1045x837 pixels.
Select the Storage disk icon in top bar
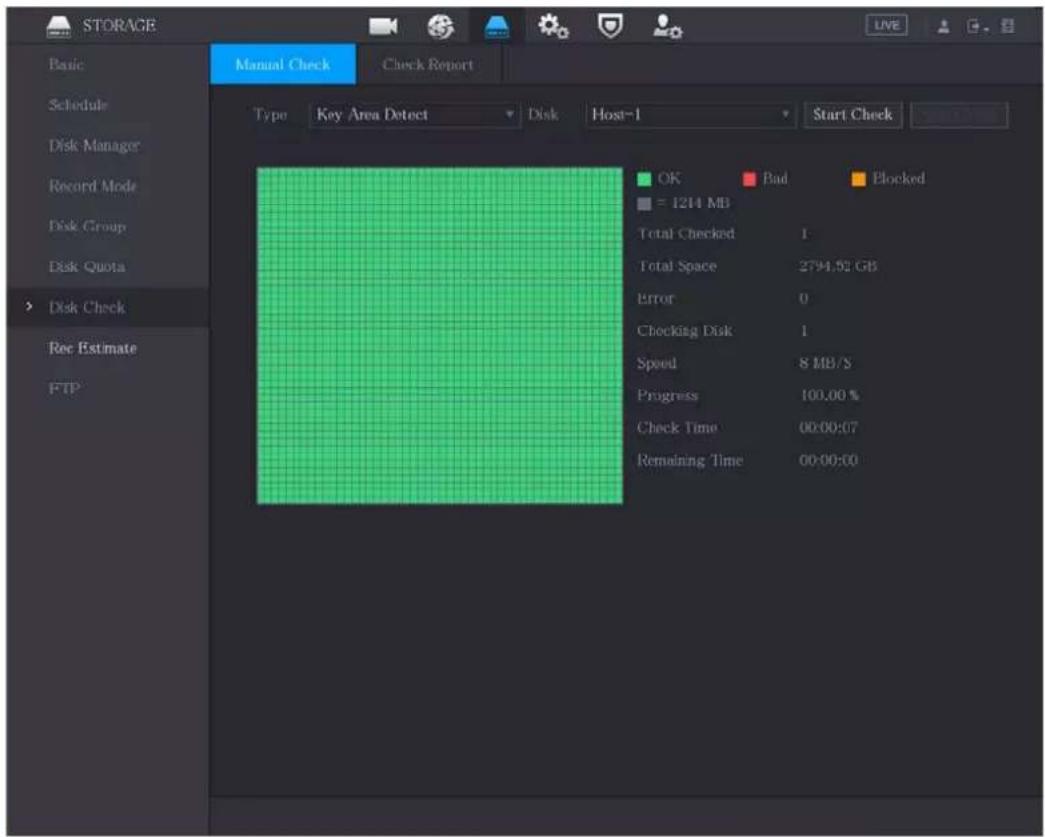click(497, 27)
